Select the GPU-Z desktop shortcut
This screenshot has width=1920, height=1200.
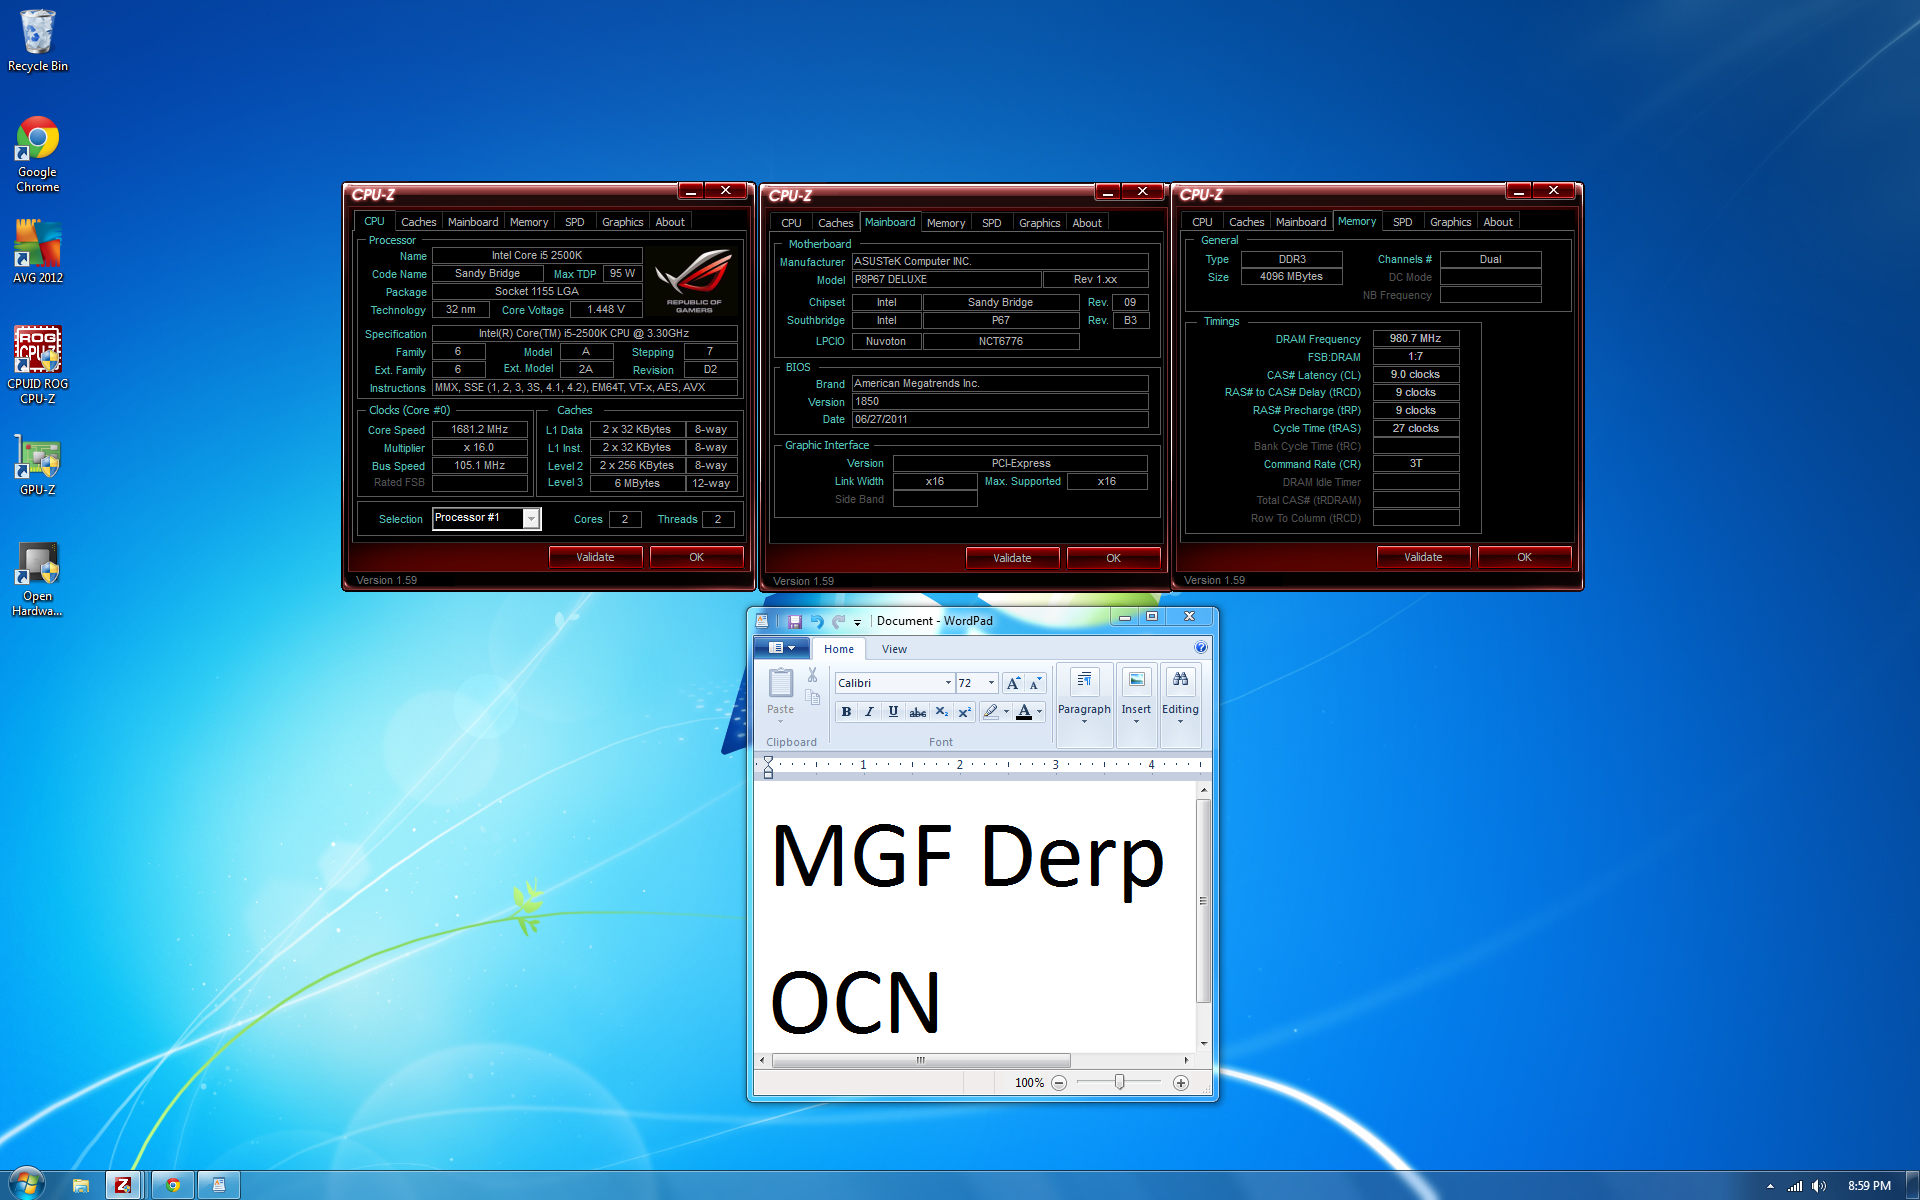pos(38,466)
